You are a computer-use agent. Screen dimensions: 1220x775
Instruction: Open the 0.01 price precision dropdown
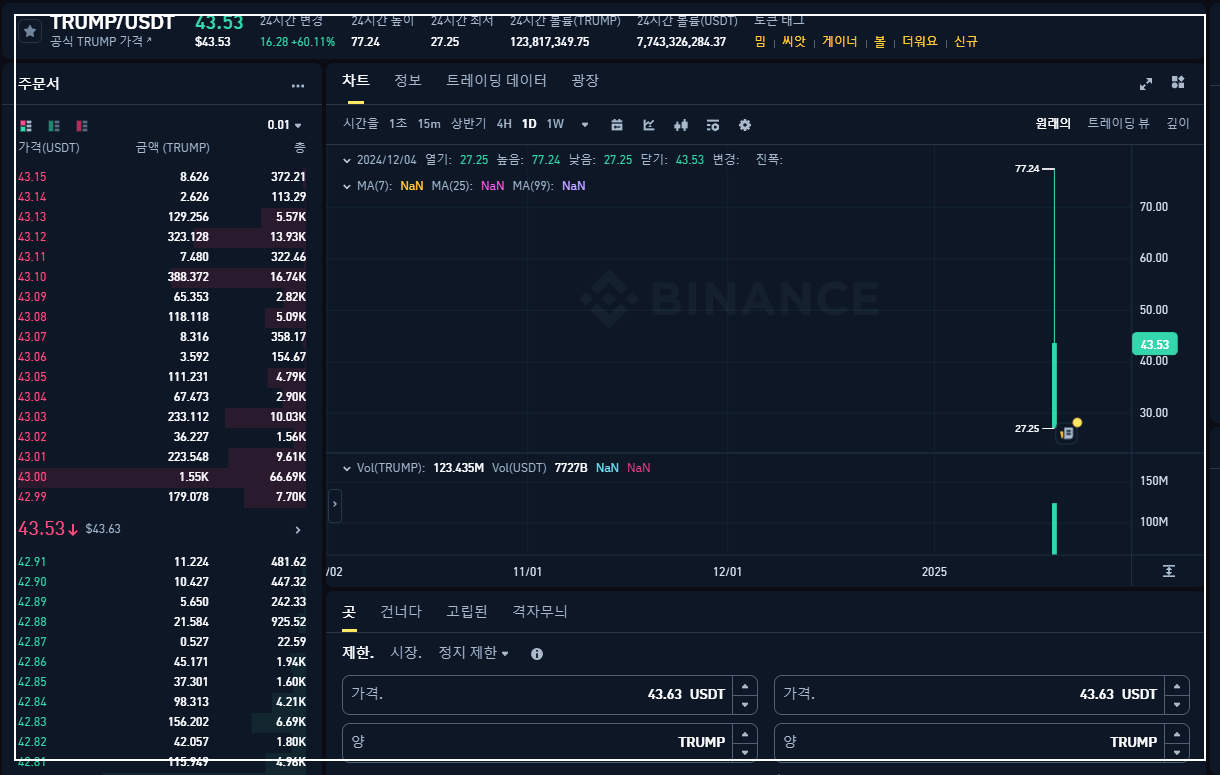(x=284, y=125)
